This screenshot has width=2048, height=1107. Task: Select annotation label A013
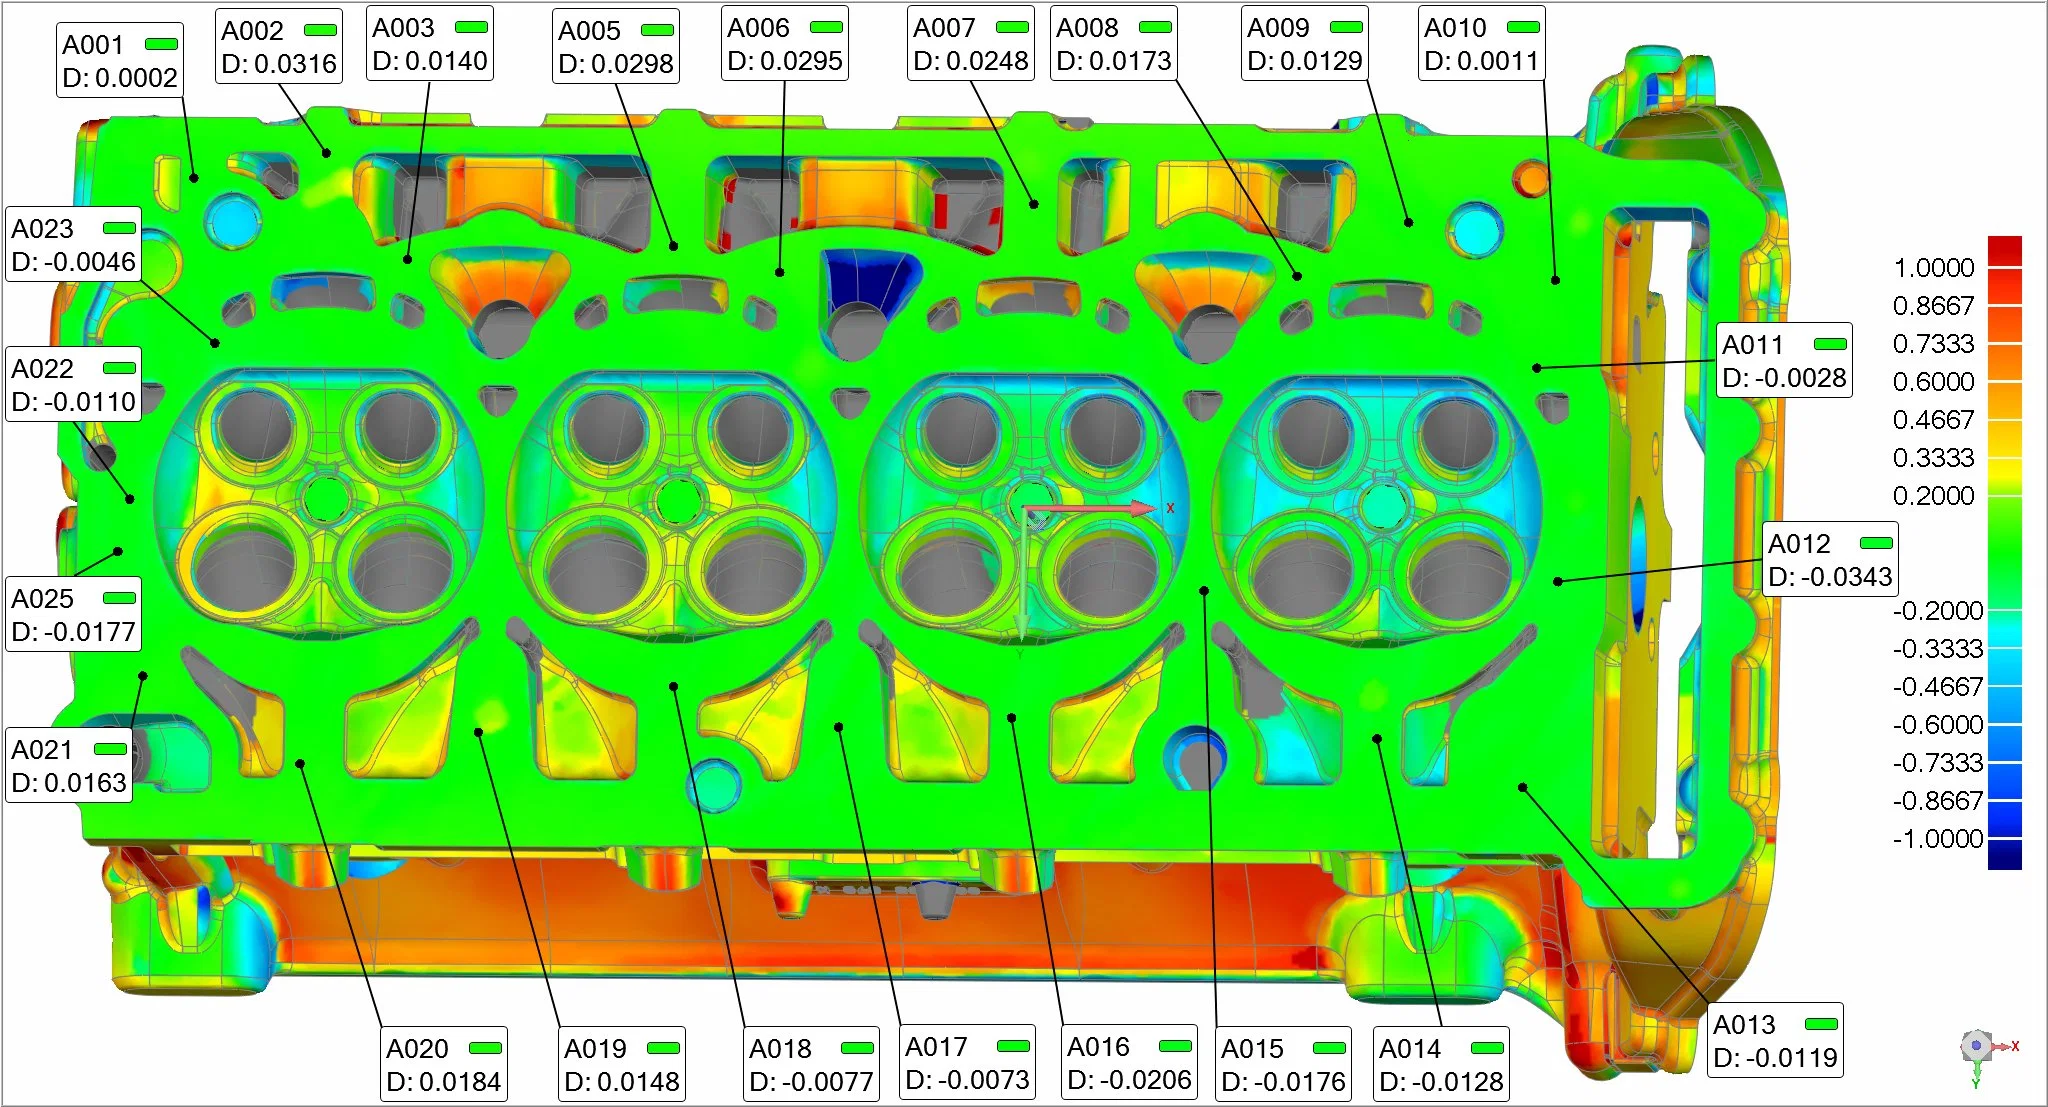(x=1775, y=1040)
